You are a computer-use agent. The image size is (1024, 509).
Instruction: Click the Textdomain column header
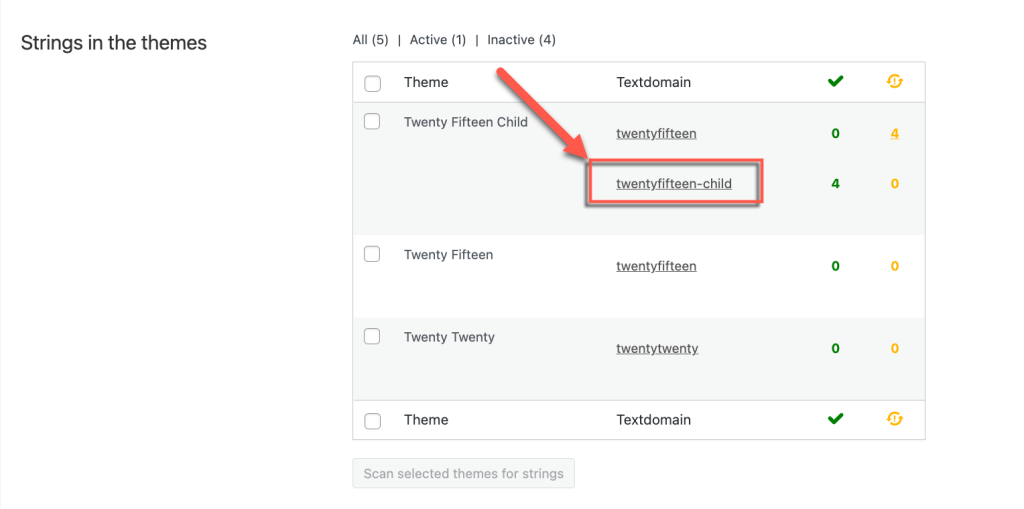[654, 82]
